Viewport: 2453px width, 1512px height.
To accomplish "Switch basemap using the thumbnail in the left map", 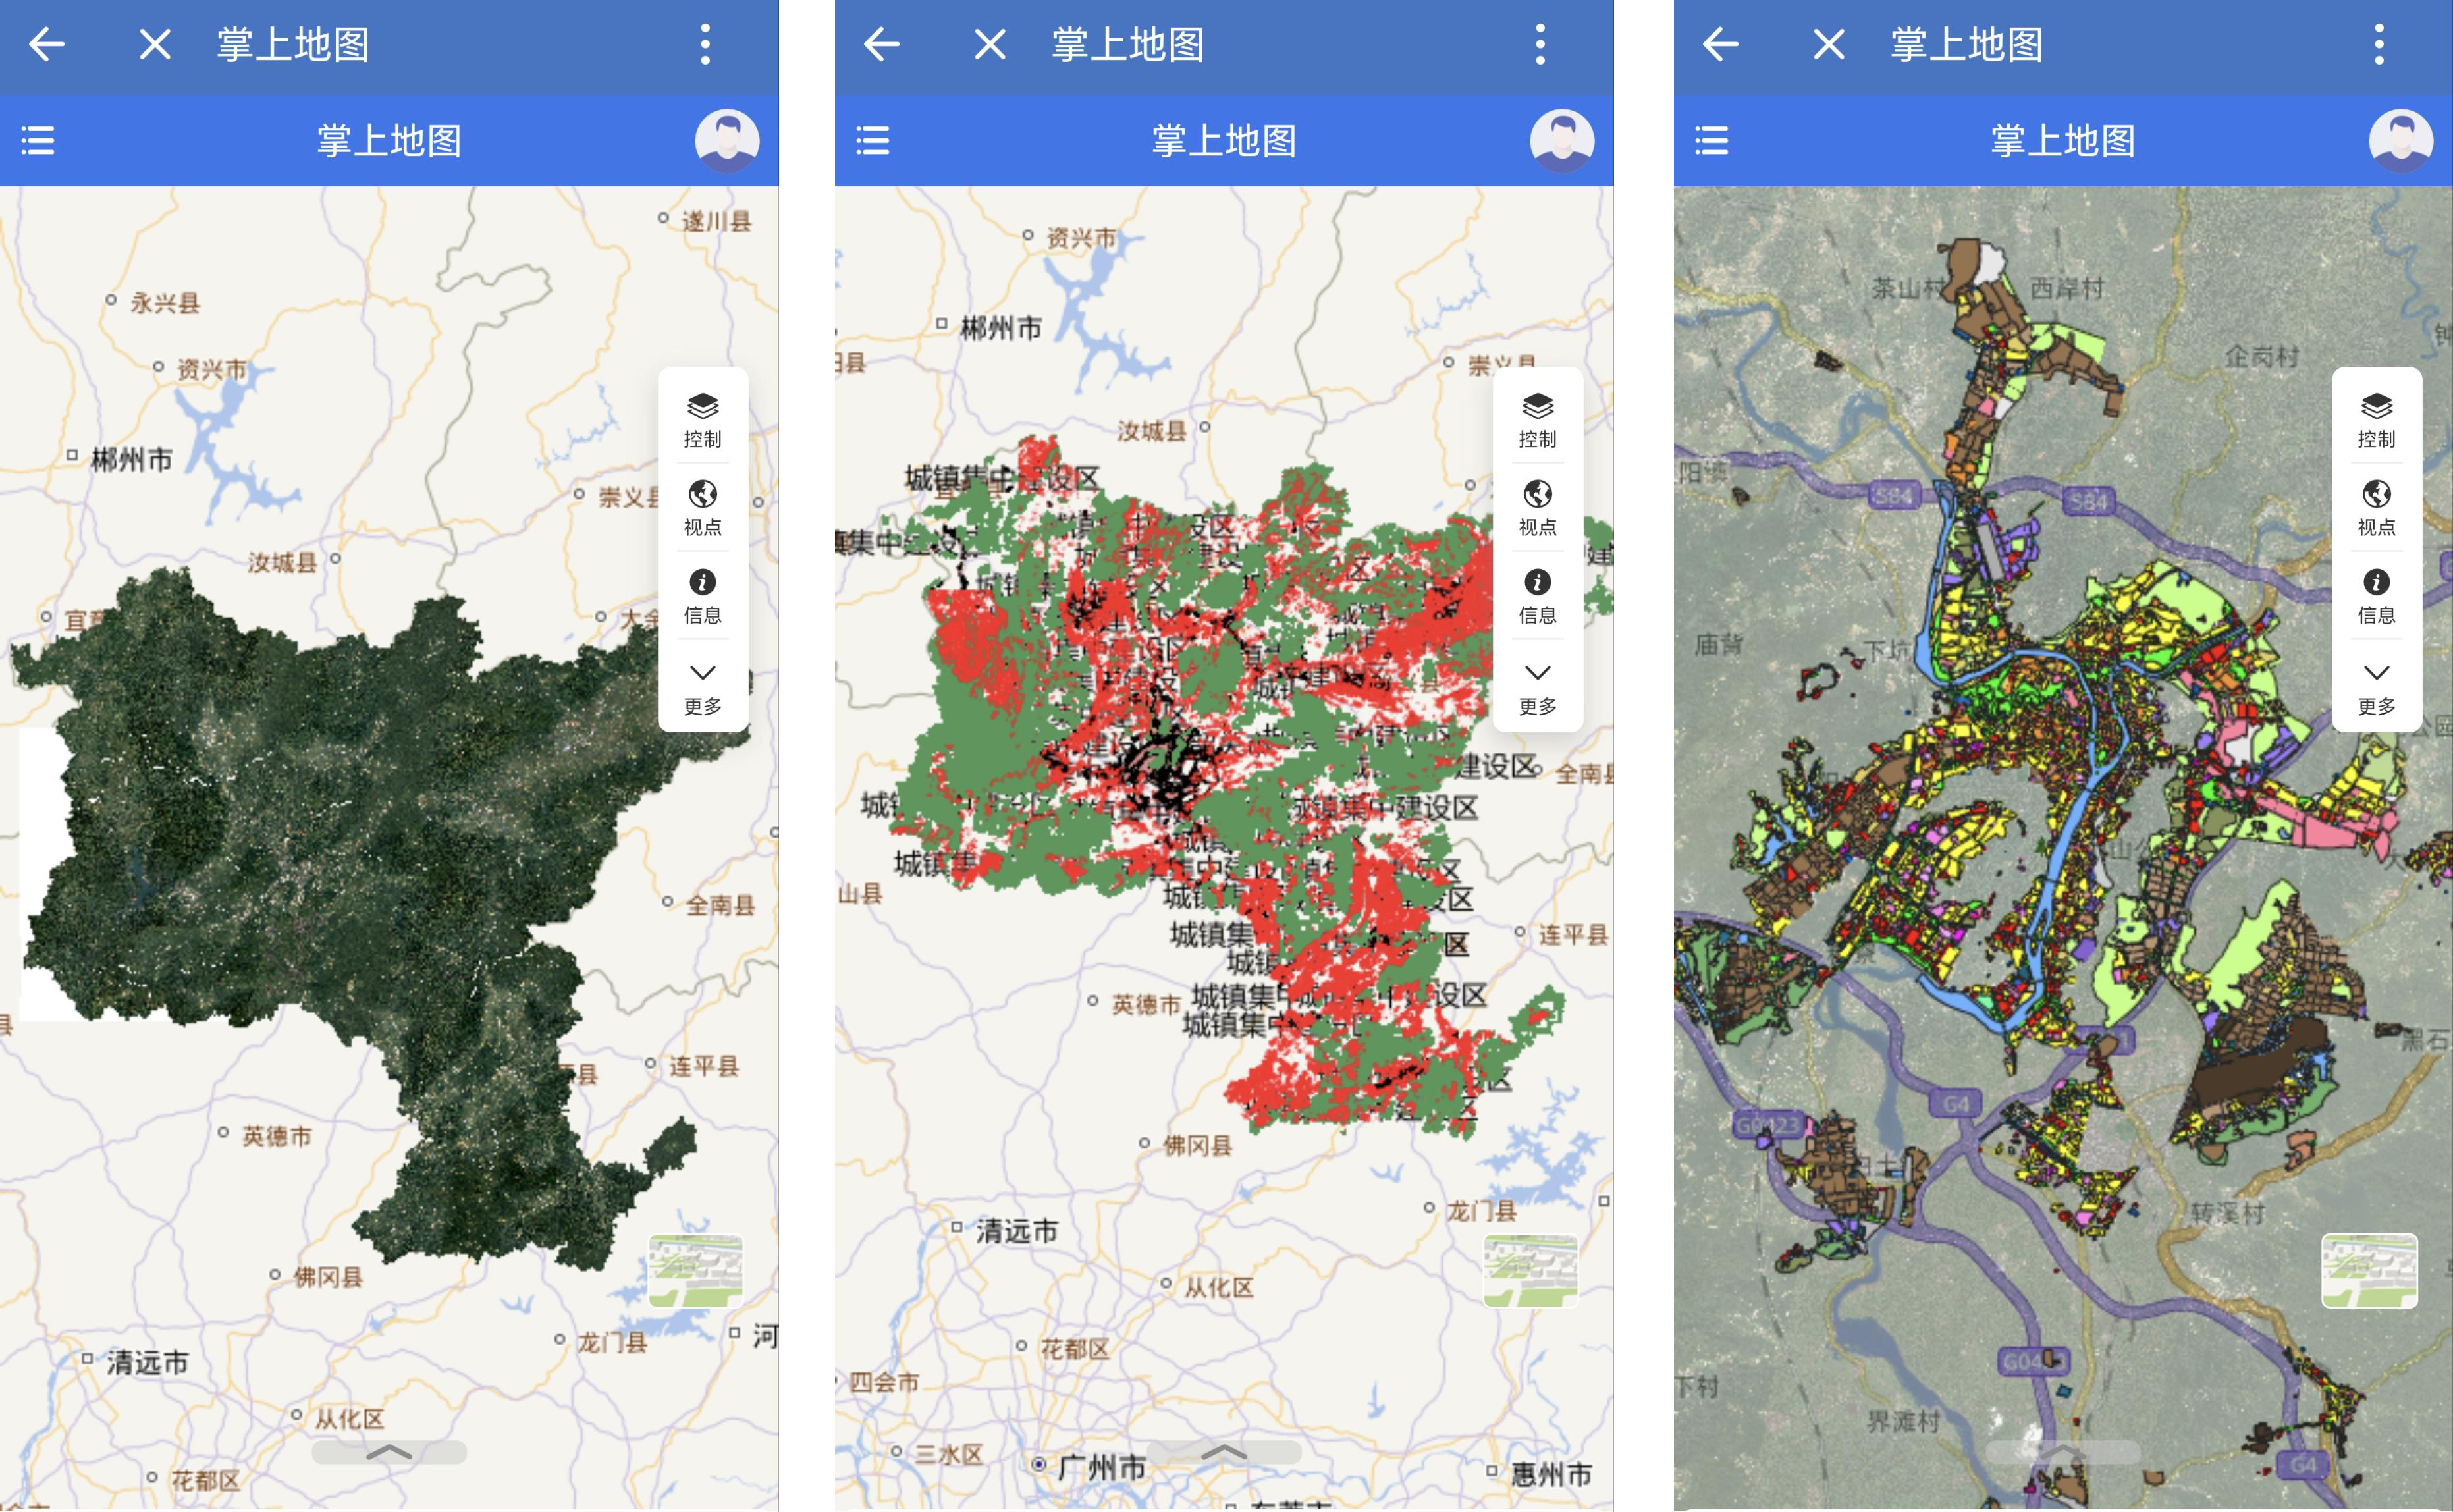I will [695, 1270].
